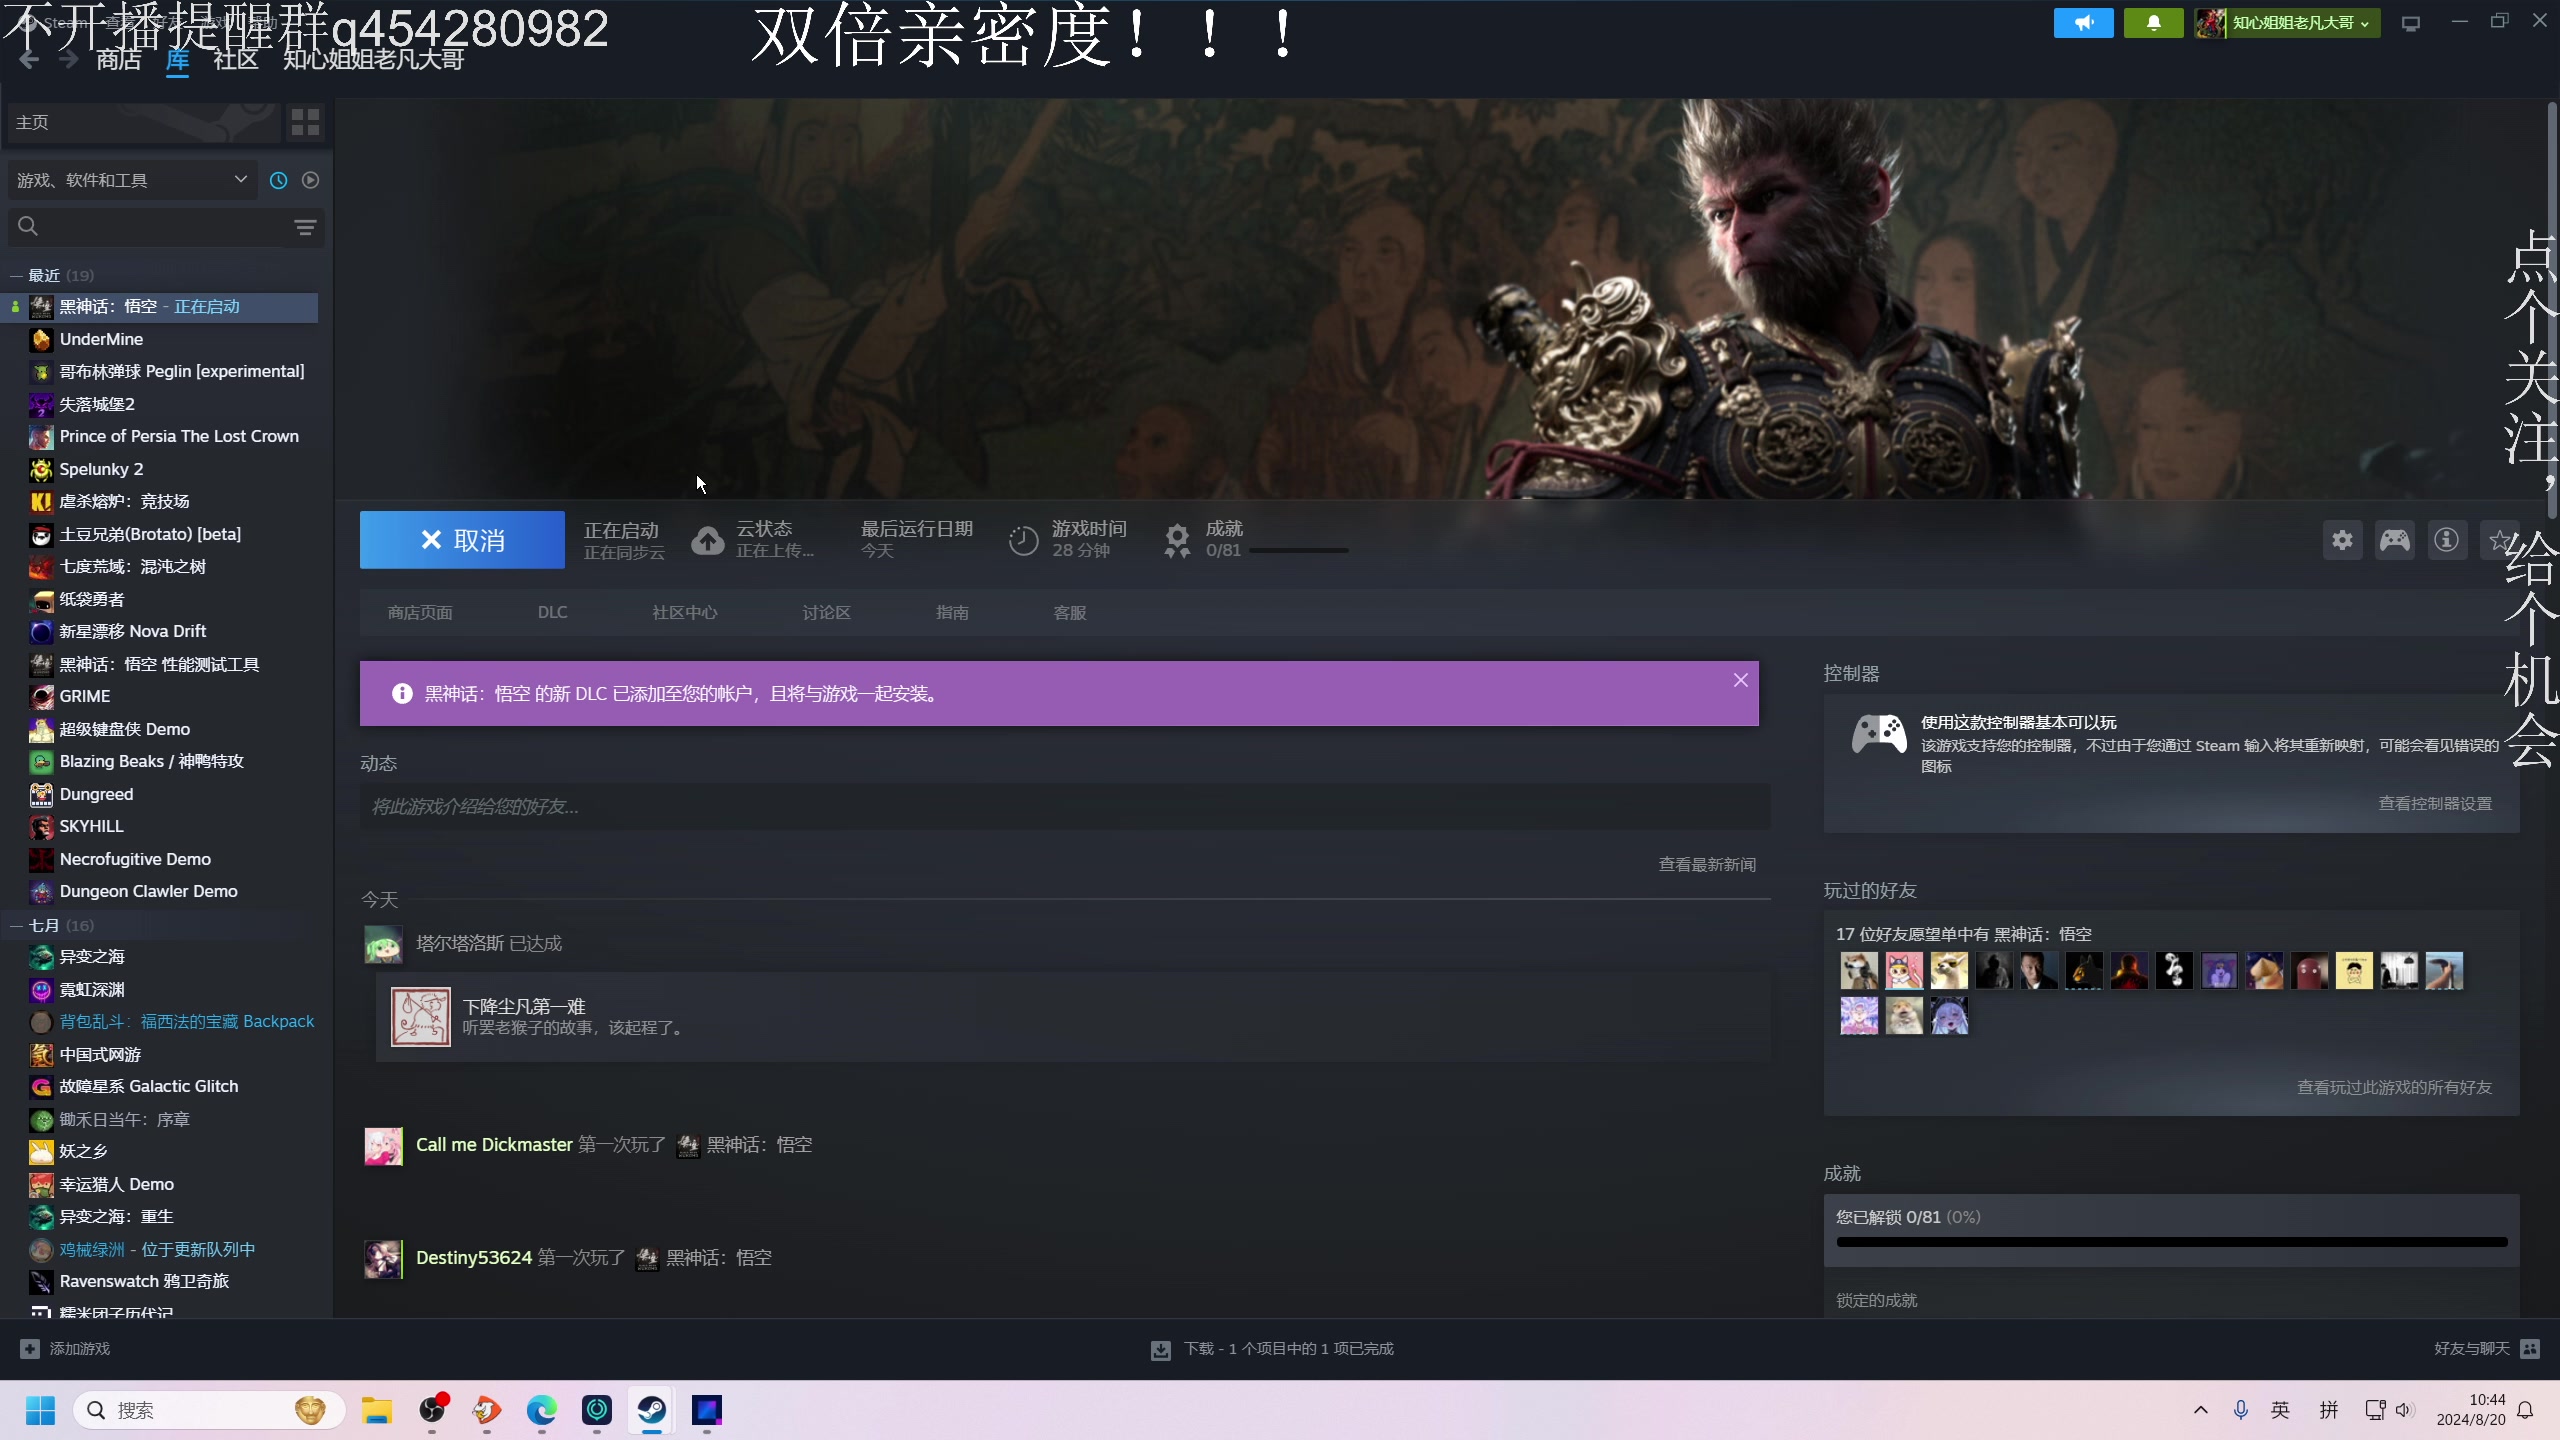The image size is (2560, 1440).
Task: Switch to the 商店 store tab
Action: click(x=119, y=60)
